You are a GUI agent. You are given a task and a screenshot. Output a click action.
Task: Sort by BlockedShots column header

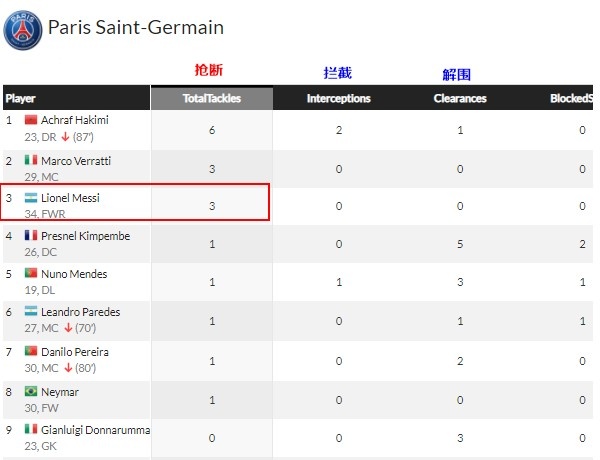click(571, 98)
